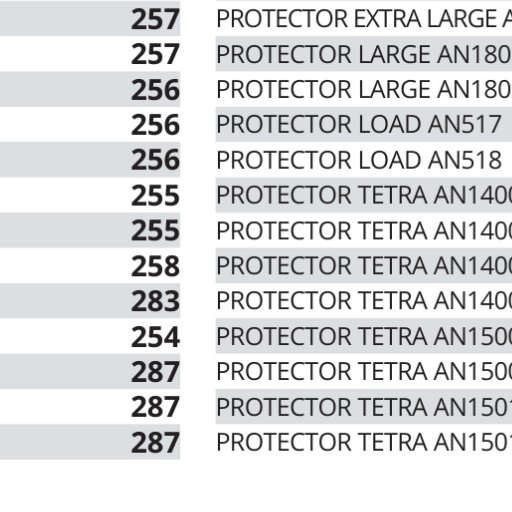Open PROTECTOR LARGE AN180 entry listed for page 256
This screenshot has width=512, height=512.
(x=364, y=89)
